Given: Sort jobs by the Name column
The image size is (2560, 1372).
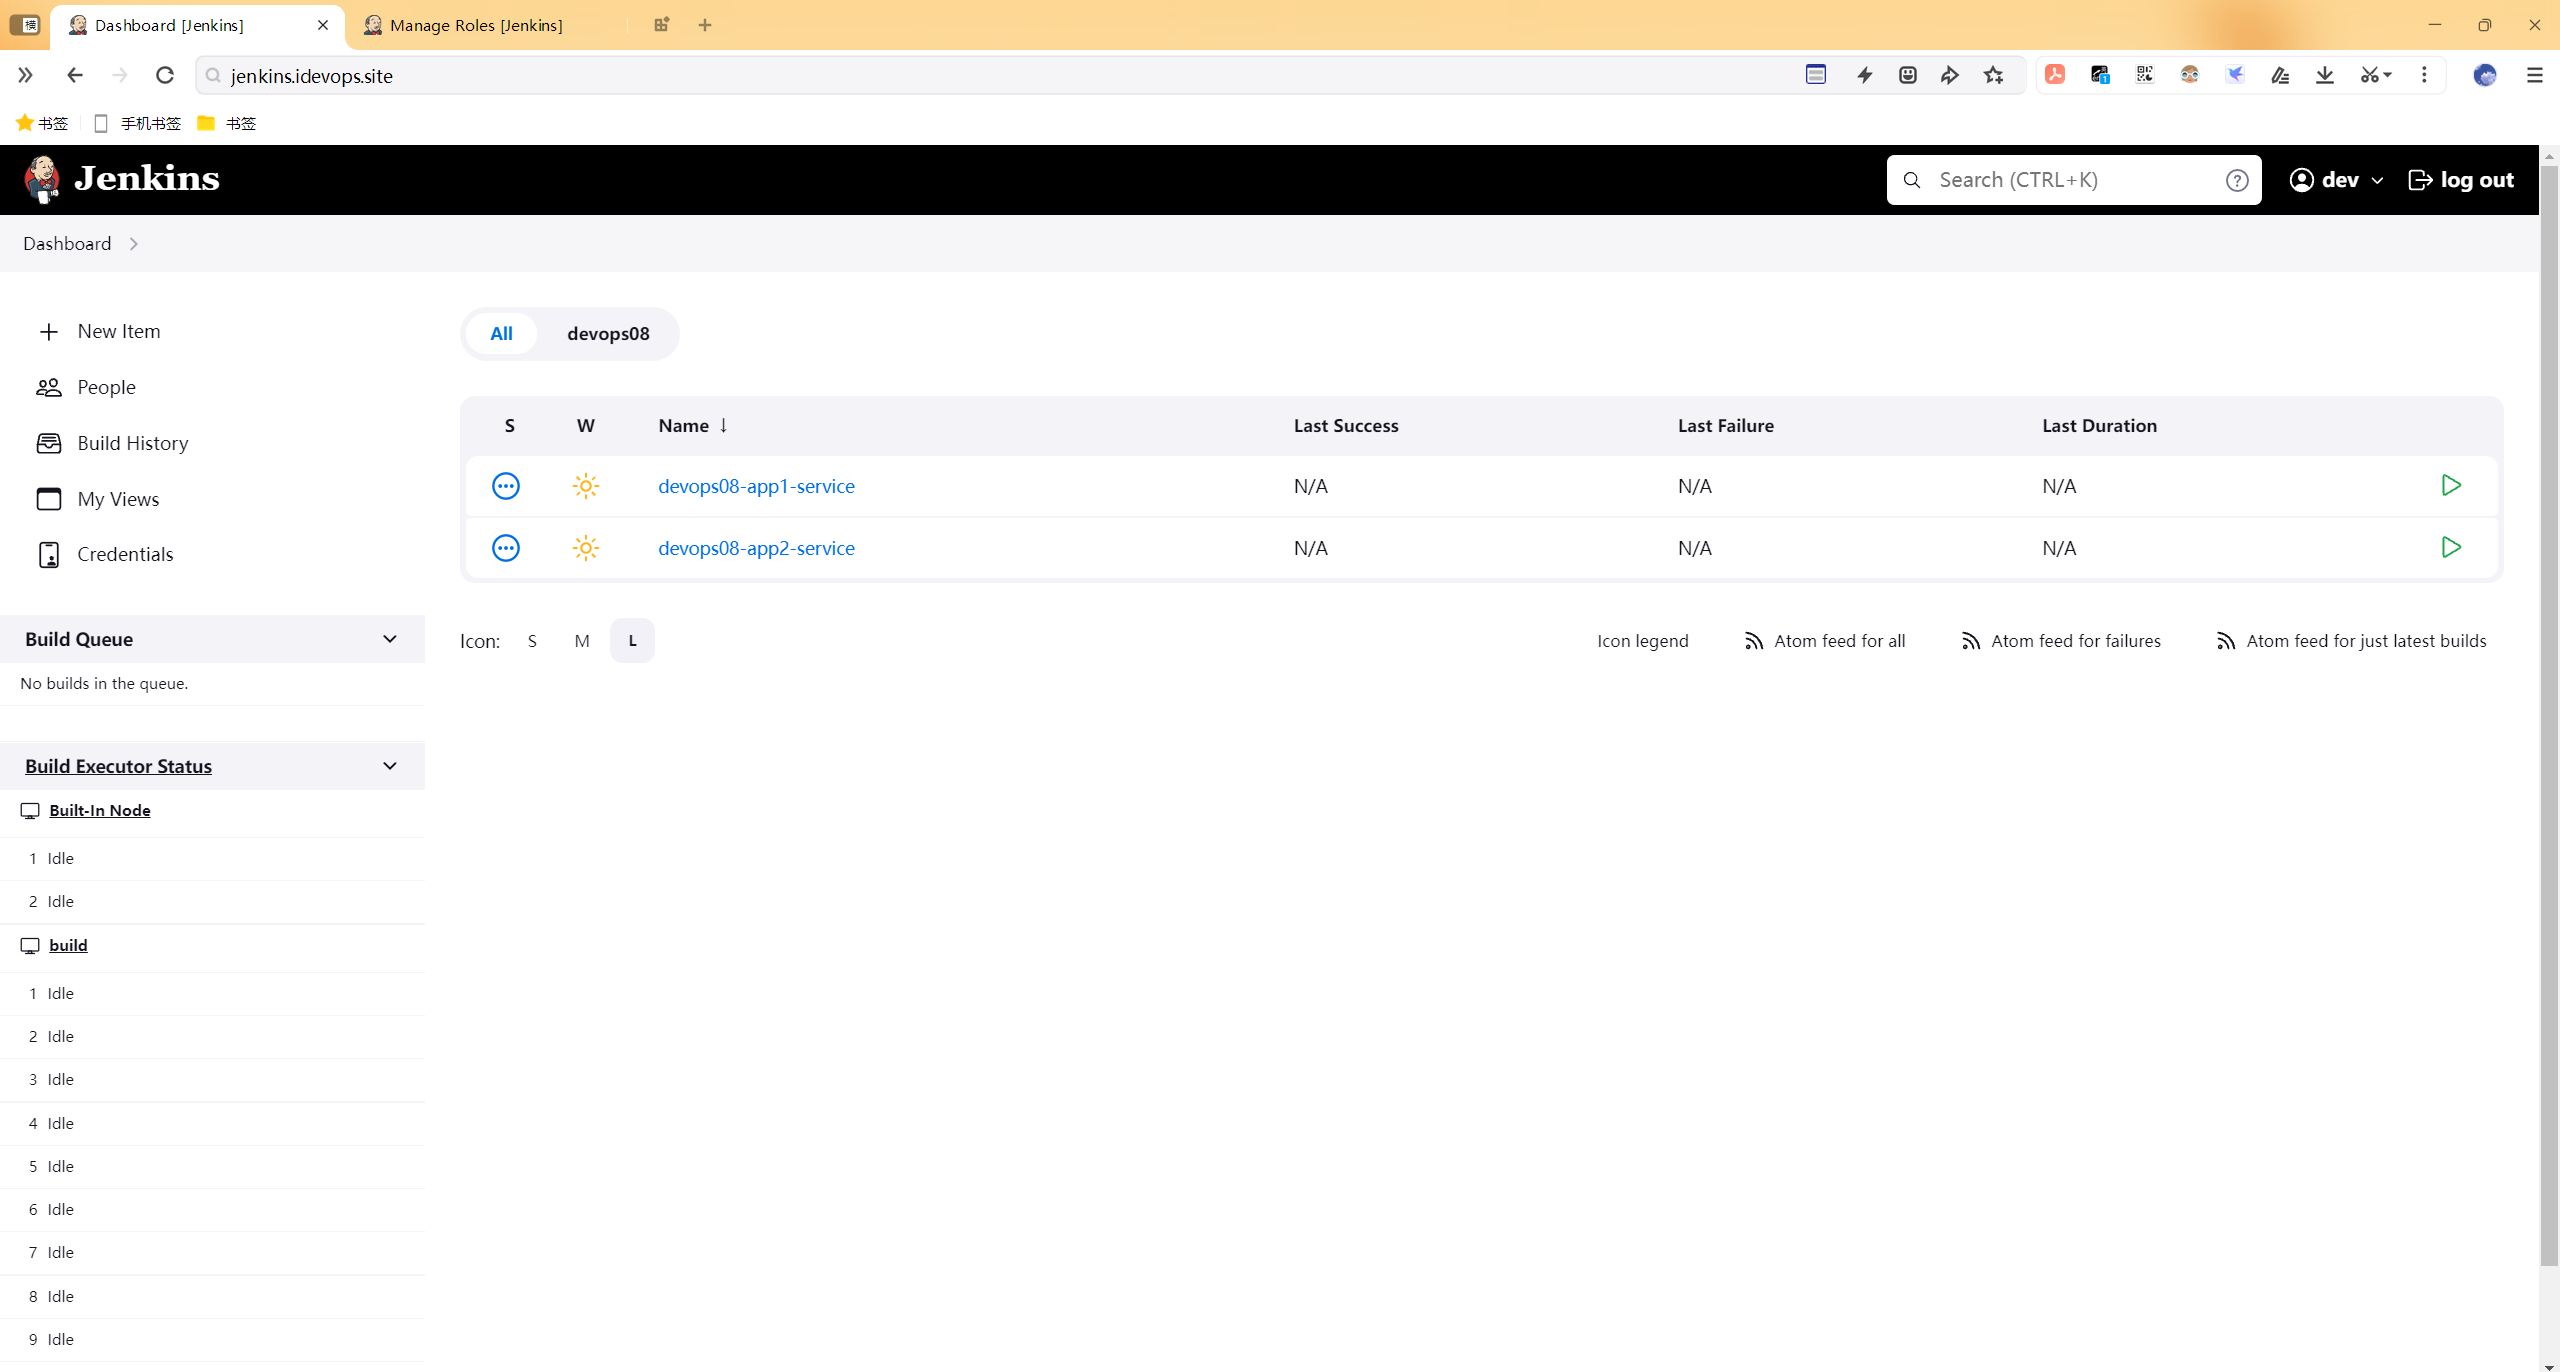Looking at the screenshot, I should tap(693, 426).
